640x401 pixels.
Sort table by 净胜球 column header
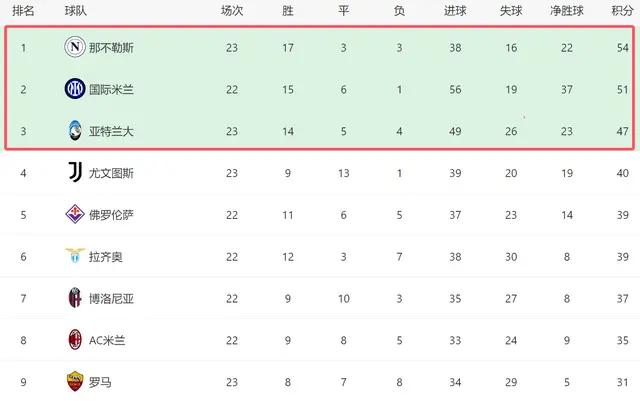567,10
